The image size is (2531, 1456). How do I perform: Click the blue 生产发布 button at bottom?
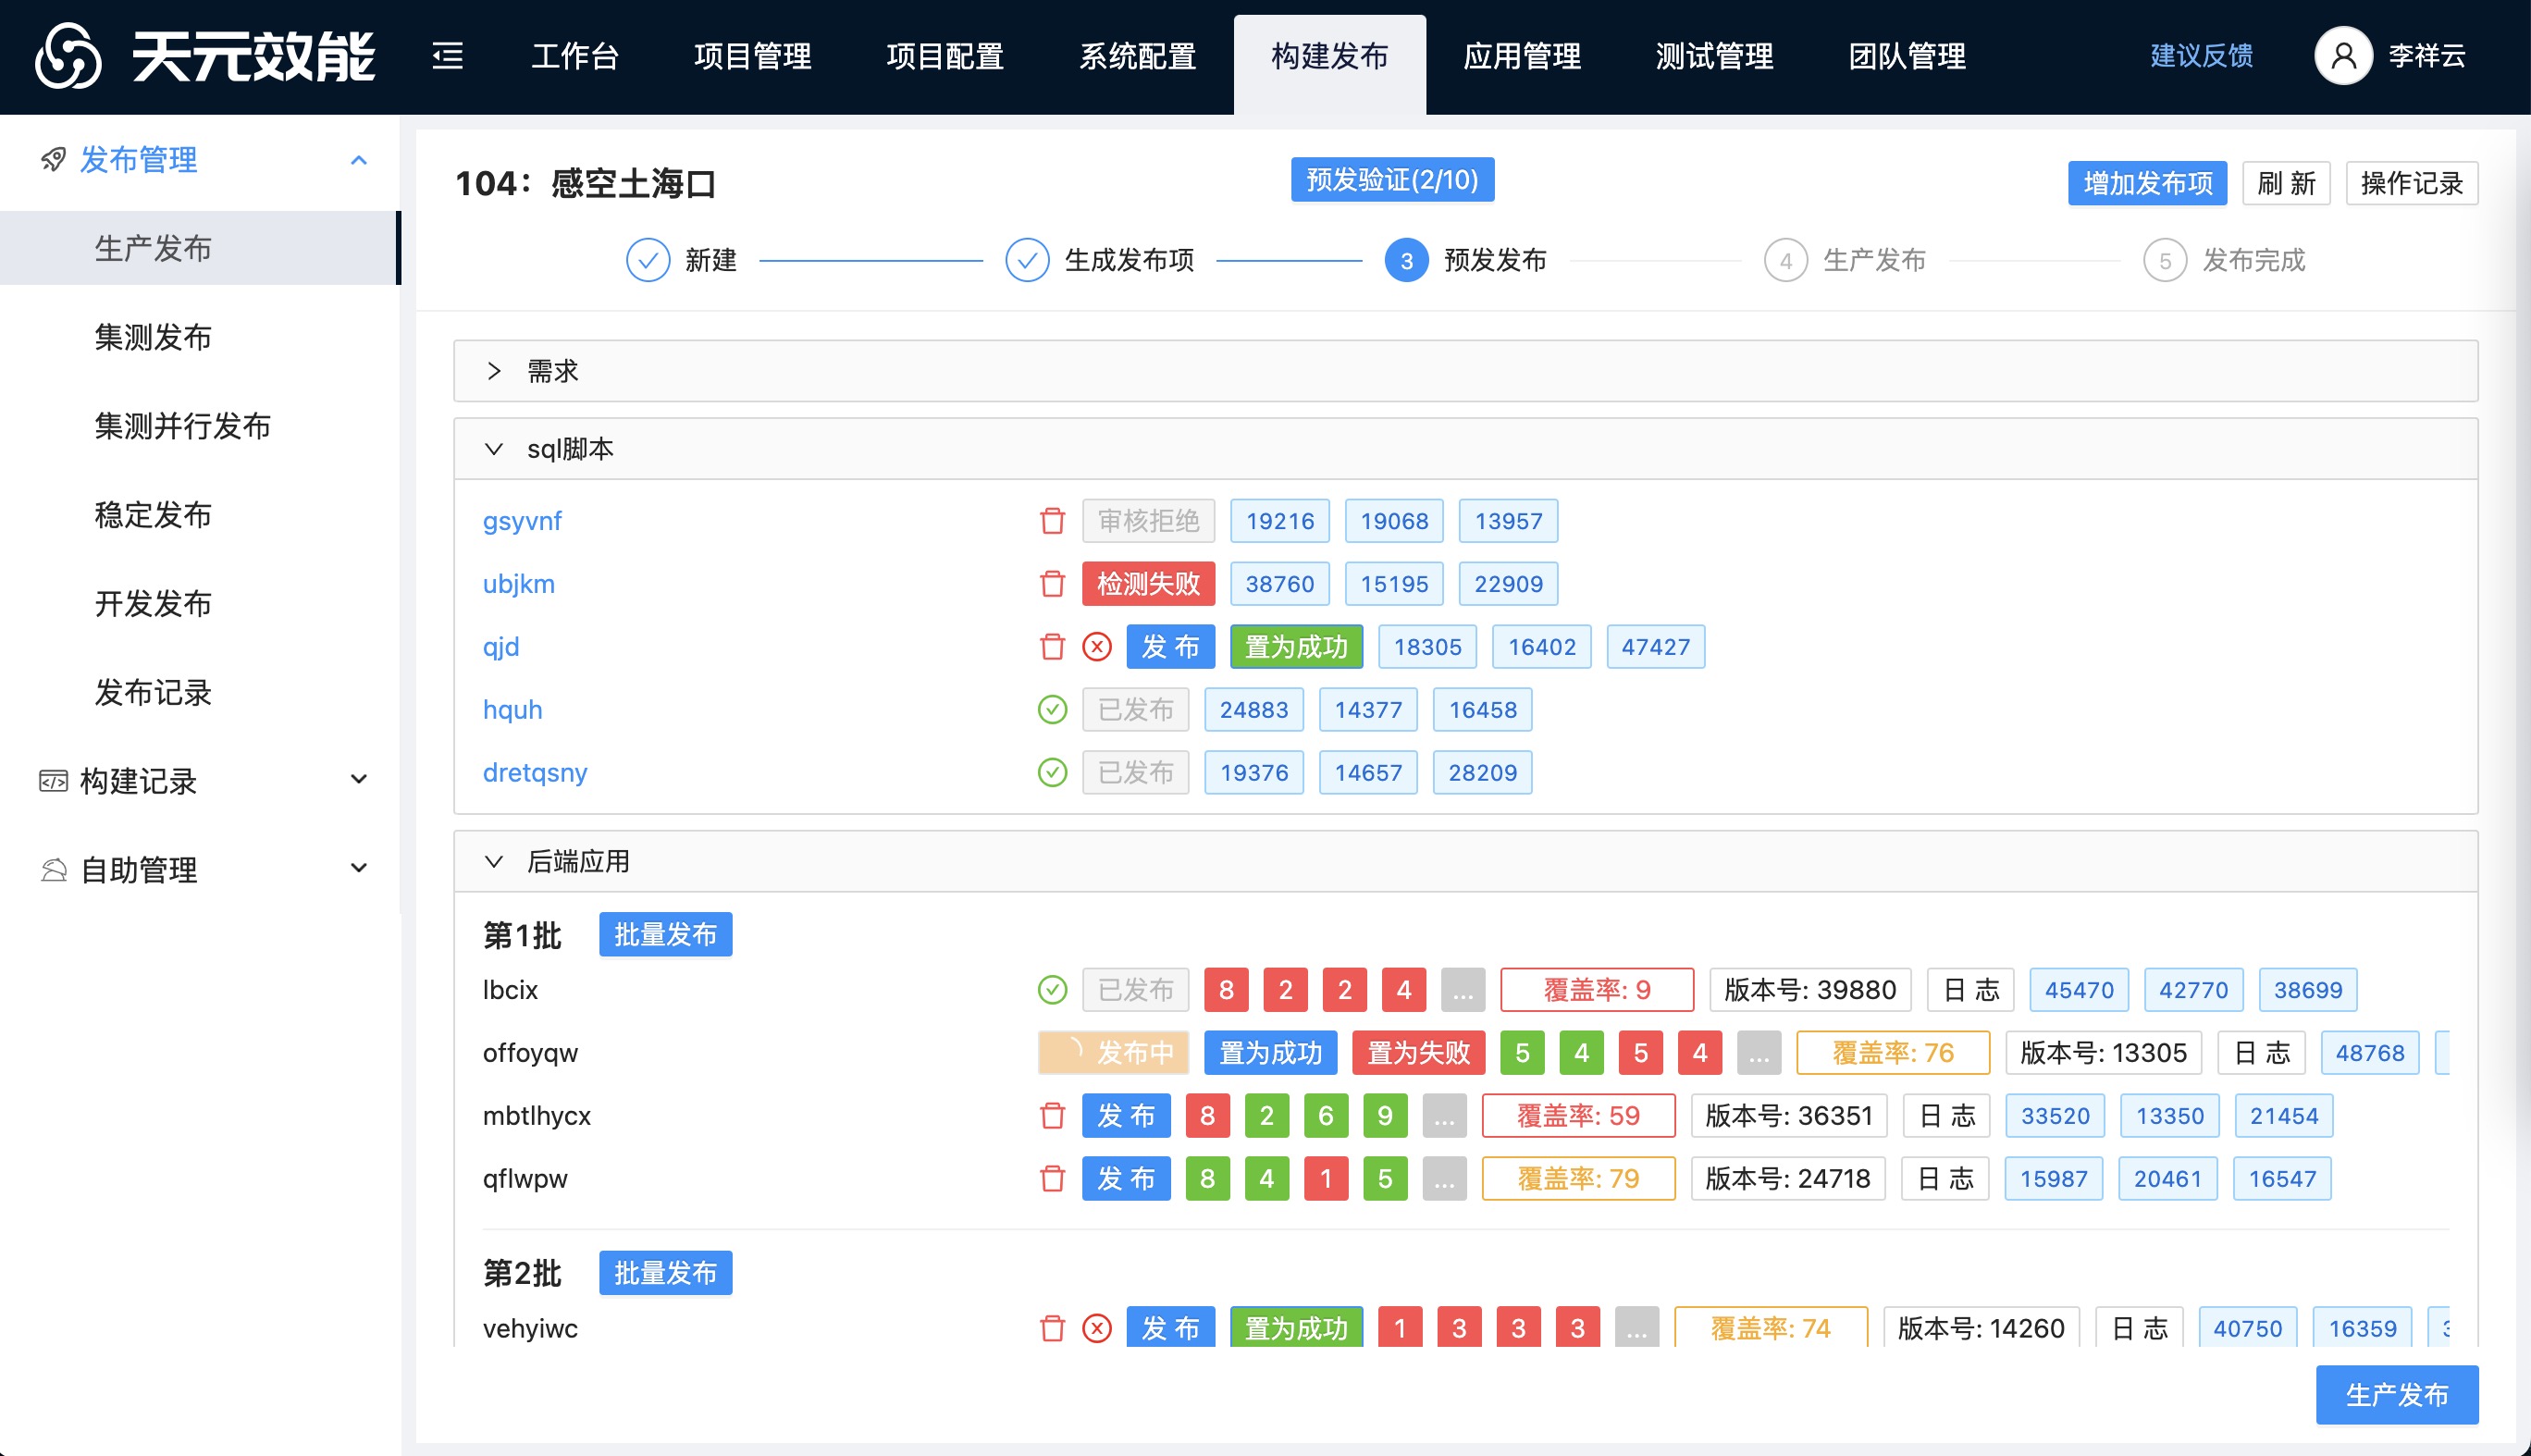coord(2397,1394)
